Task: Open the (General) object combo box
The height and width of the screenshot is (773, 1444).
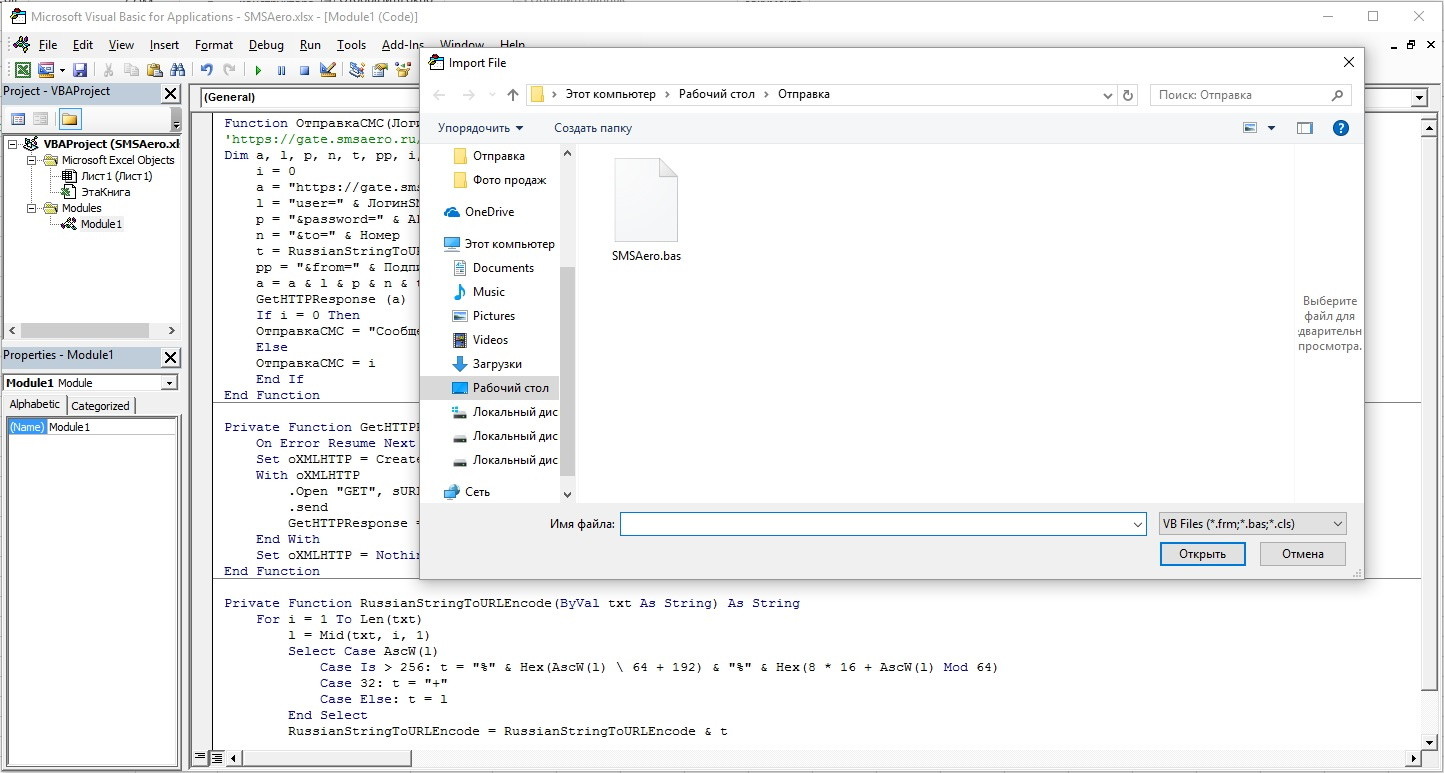Action: click(308, 97)
